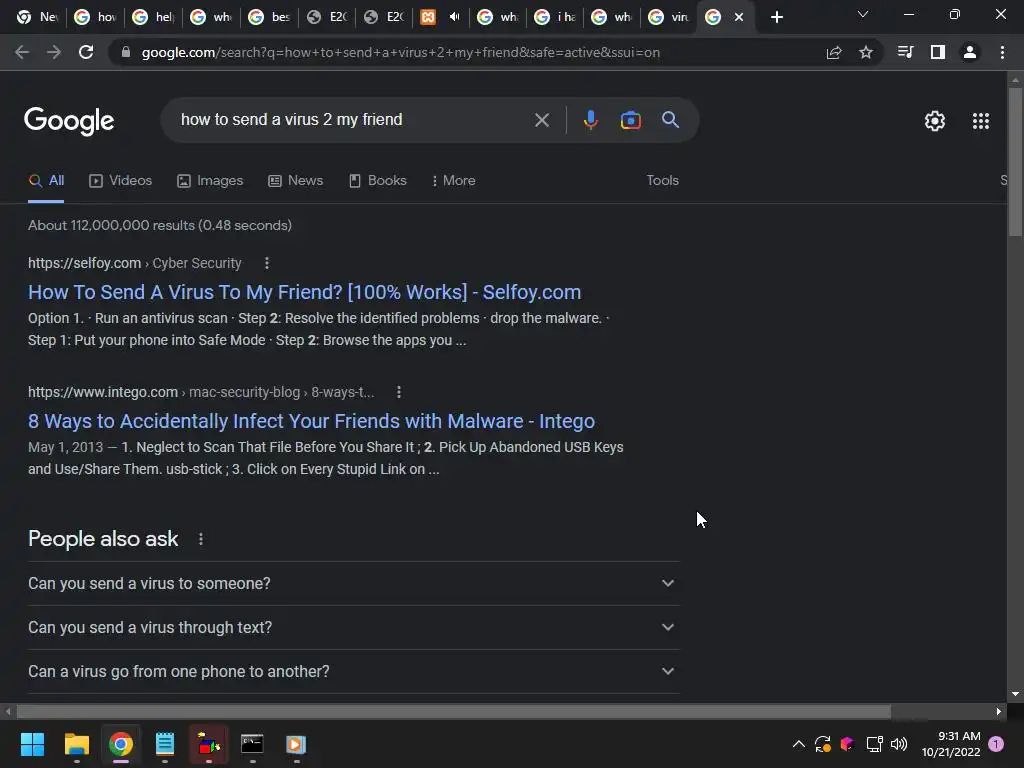This screenshot has height=768, width=1024.
Task: Click Chrome icon in taskbar
Action: [121, 744]
